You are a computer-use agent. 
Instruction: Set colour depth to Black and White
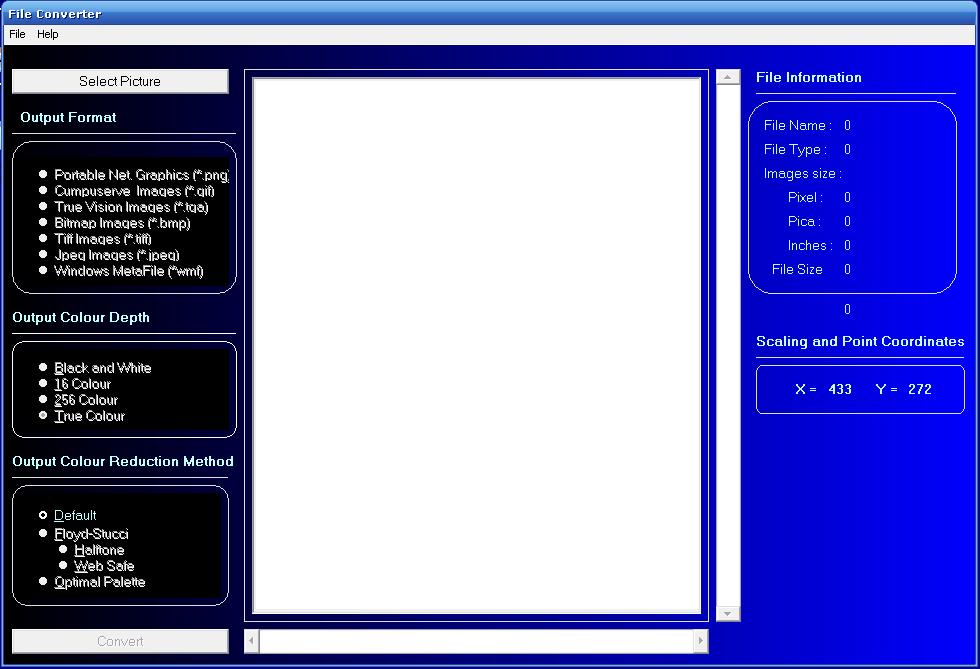click(43, 368)
